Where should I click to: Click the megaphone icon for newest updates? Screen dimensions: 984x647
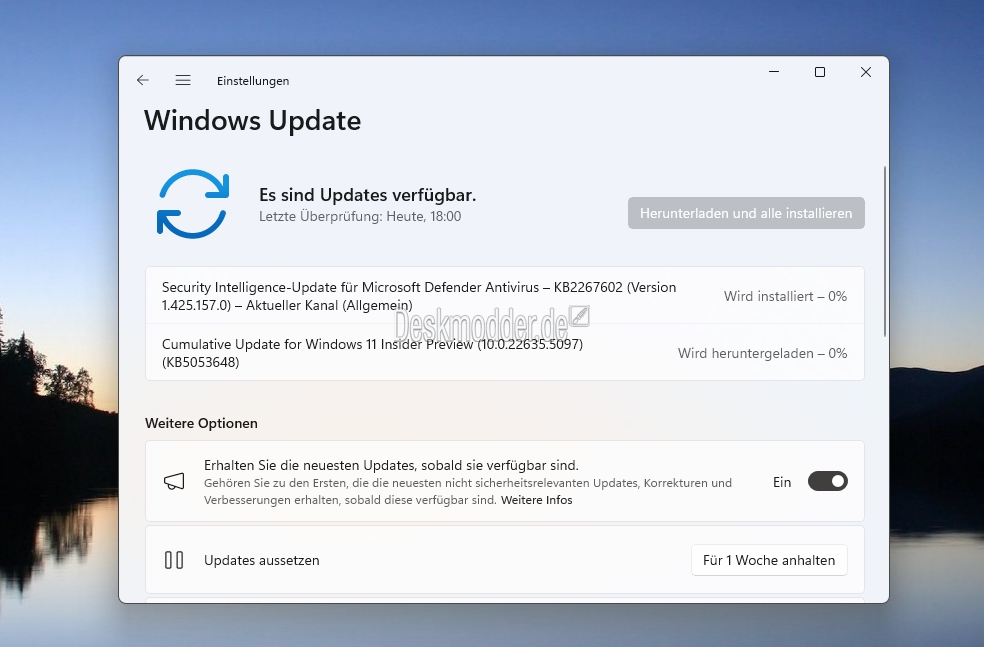(174, 482)
